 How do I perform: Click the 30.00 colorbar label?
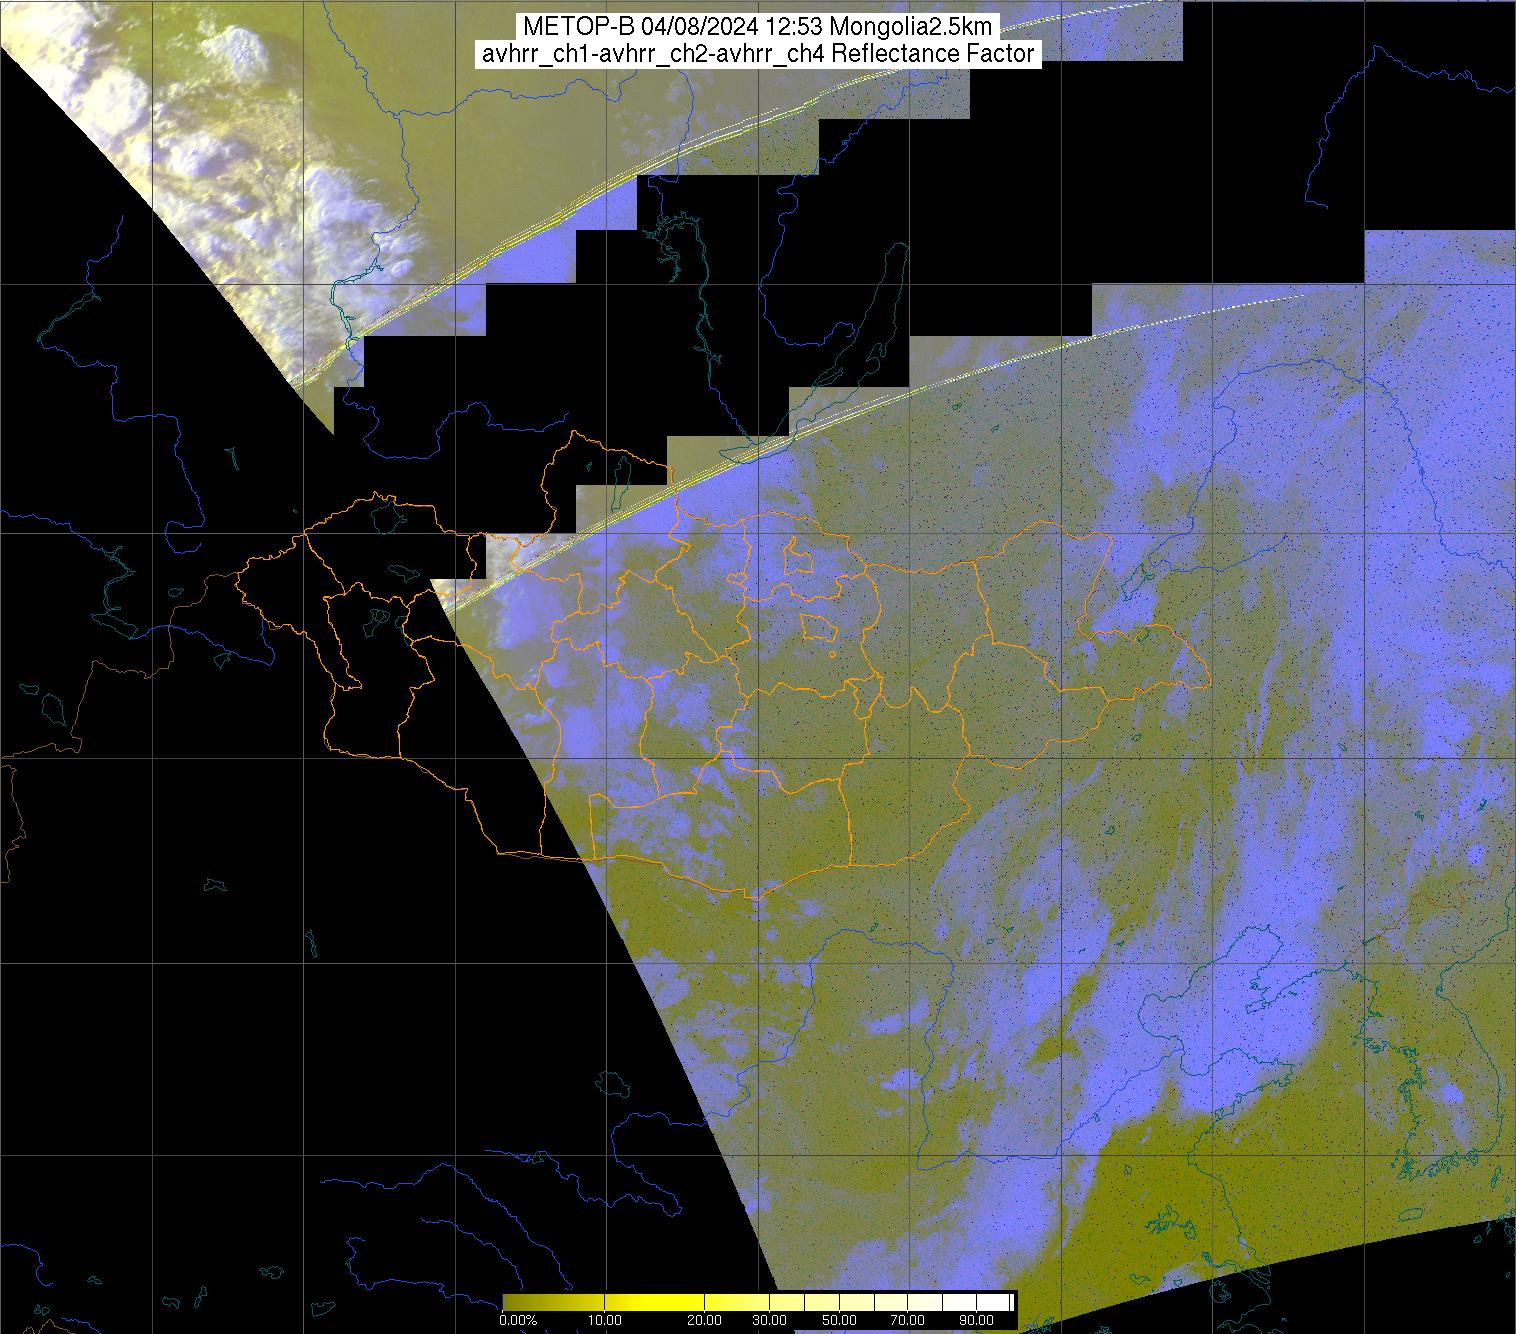coord(770,1320)
